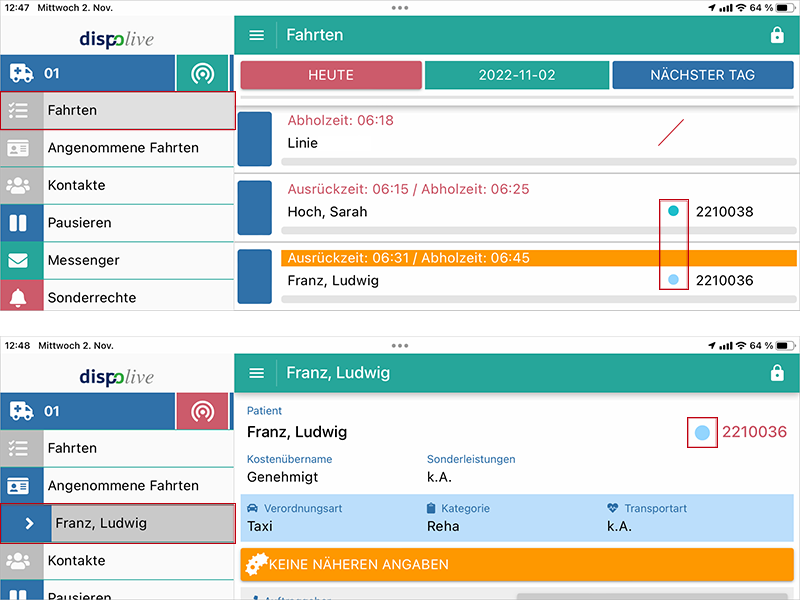The image size is (800, 600).
Task: Click the car icon beside Verordnungsart
Action: (252, 508)
